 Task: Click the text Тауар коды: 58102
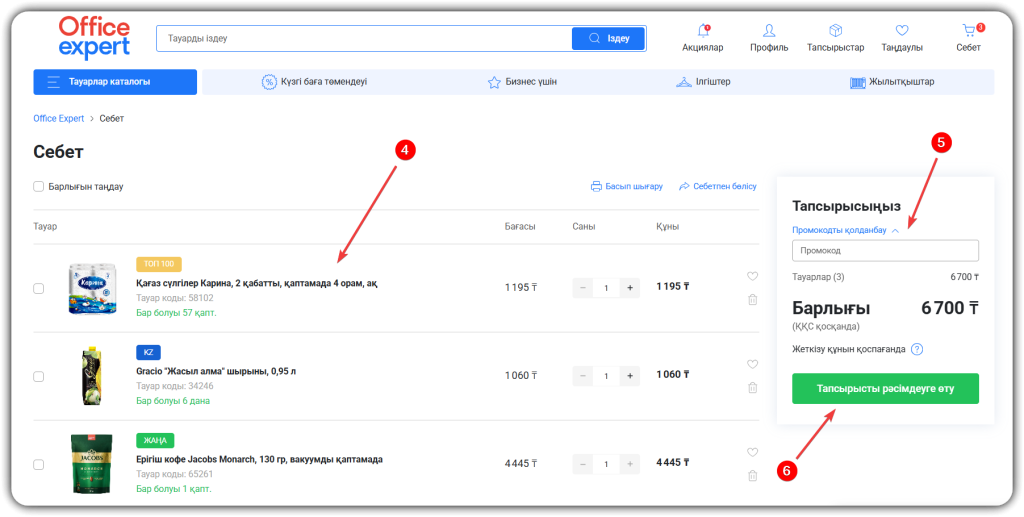point(175,298)
